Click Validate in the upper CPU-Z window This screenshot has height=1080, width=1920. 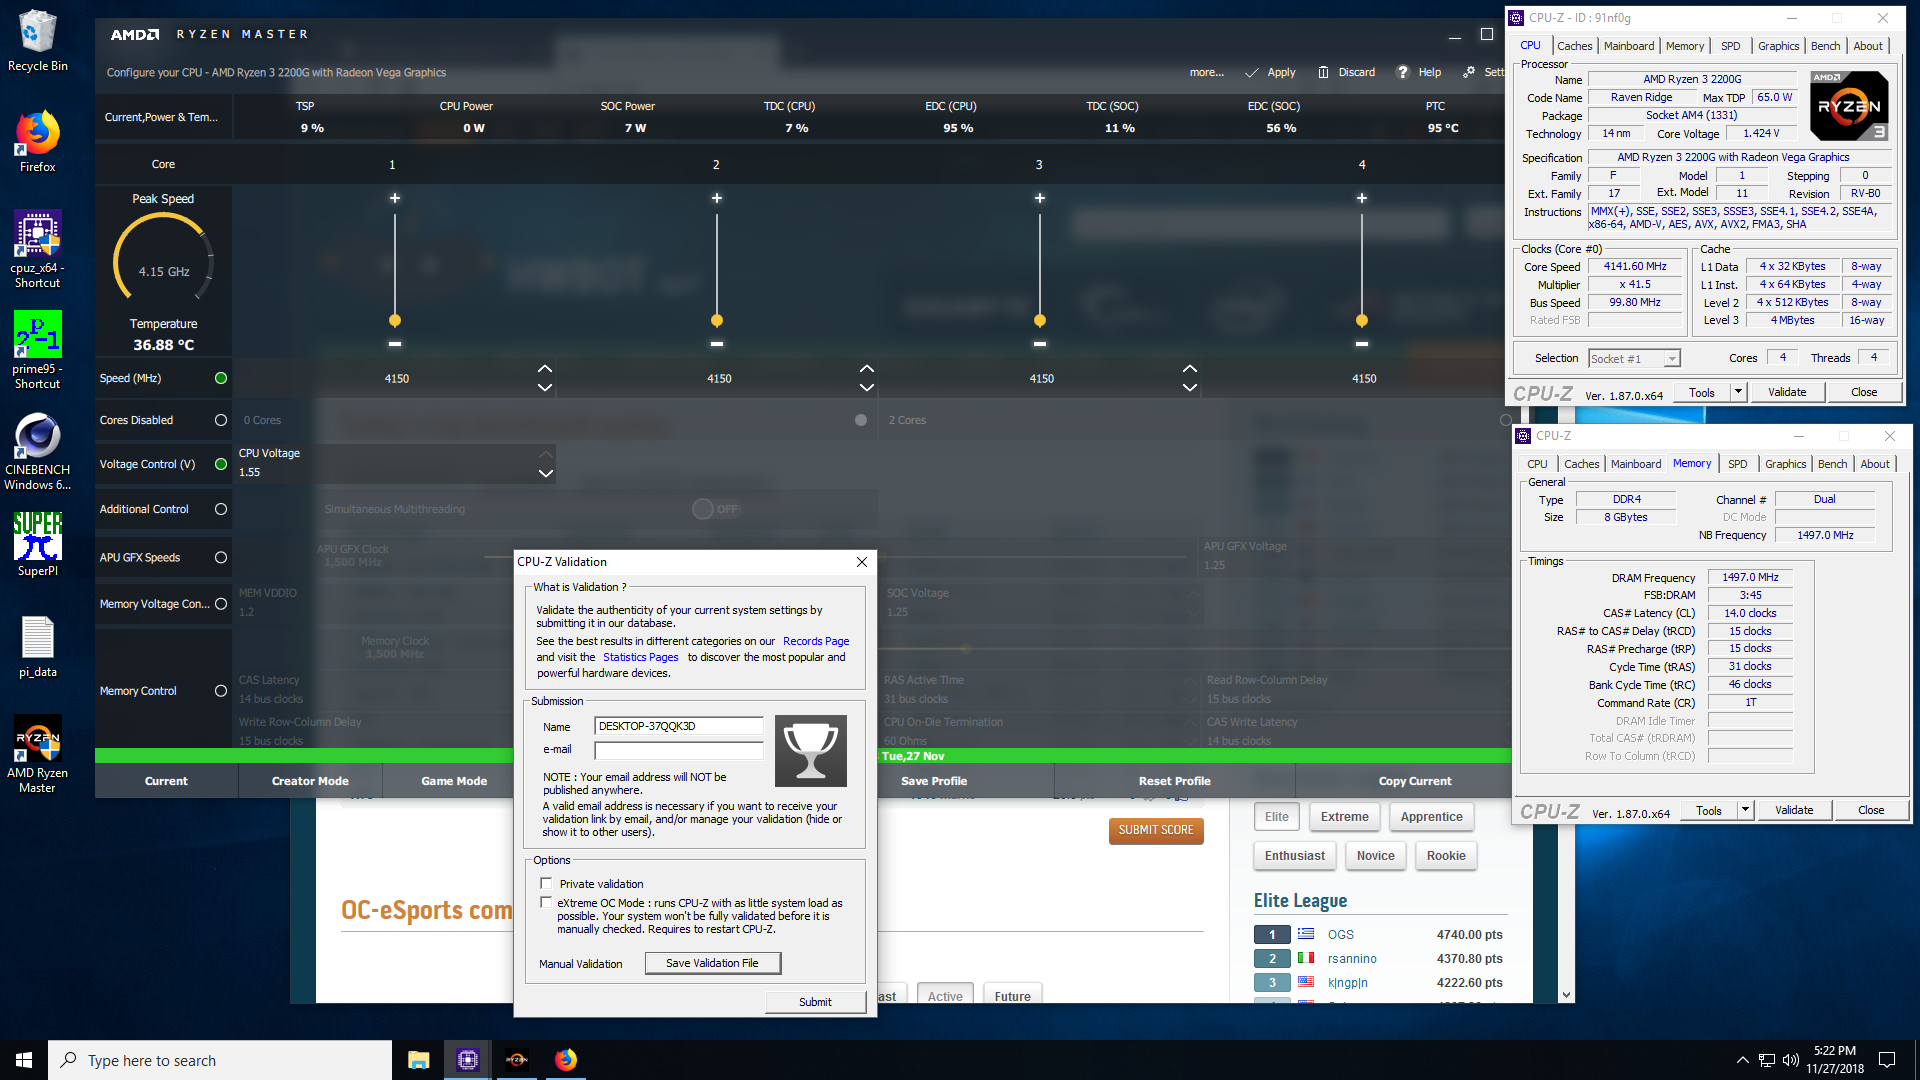click(1787, 392)
